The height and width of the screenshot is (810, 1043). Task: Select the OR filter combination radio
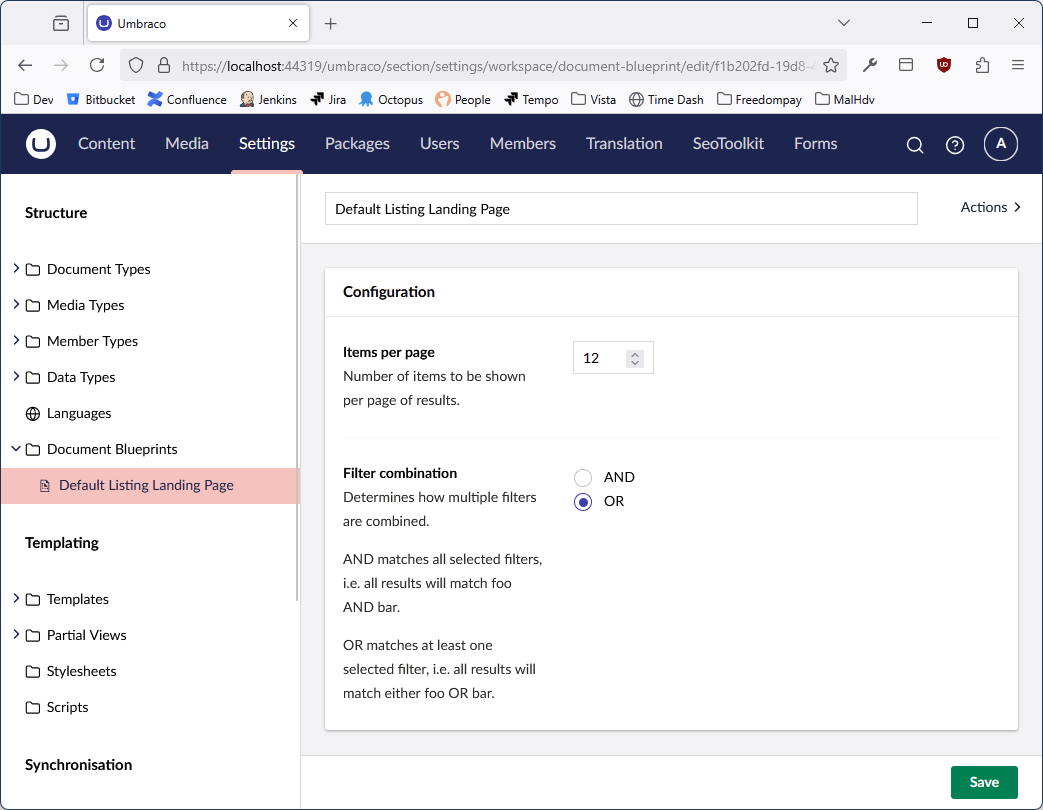click(583, 502)
